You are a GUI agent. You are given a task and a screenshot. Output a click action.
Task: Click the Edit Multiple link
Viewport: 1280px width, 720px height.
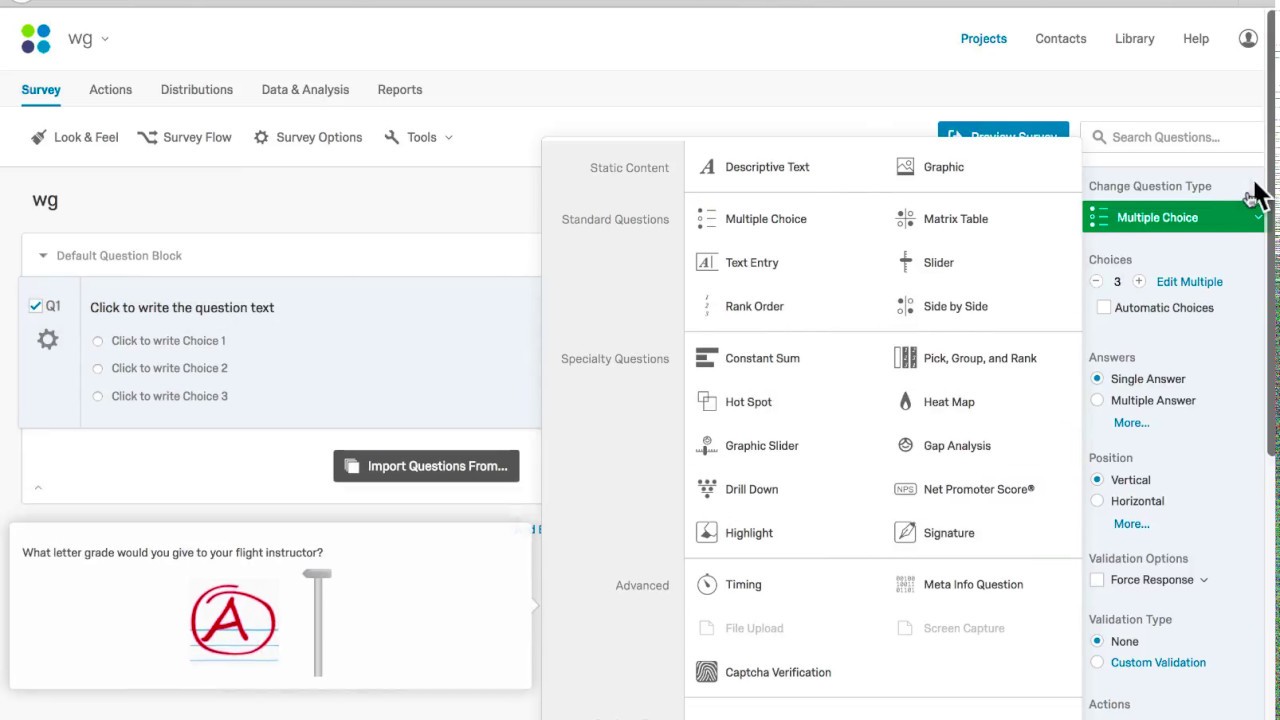[x=1189, y=282]
